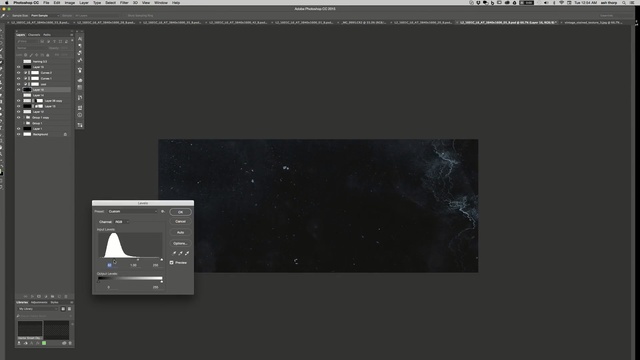
Task: Hide the selected Layer 16 eye icon
Action: point(18,89)
